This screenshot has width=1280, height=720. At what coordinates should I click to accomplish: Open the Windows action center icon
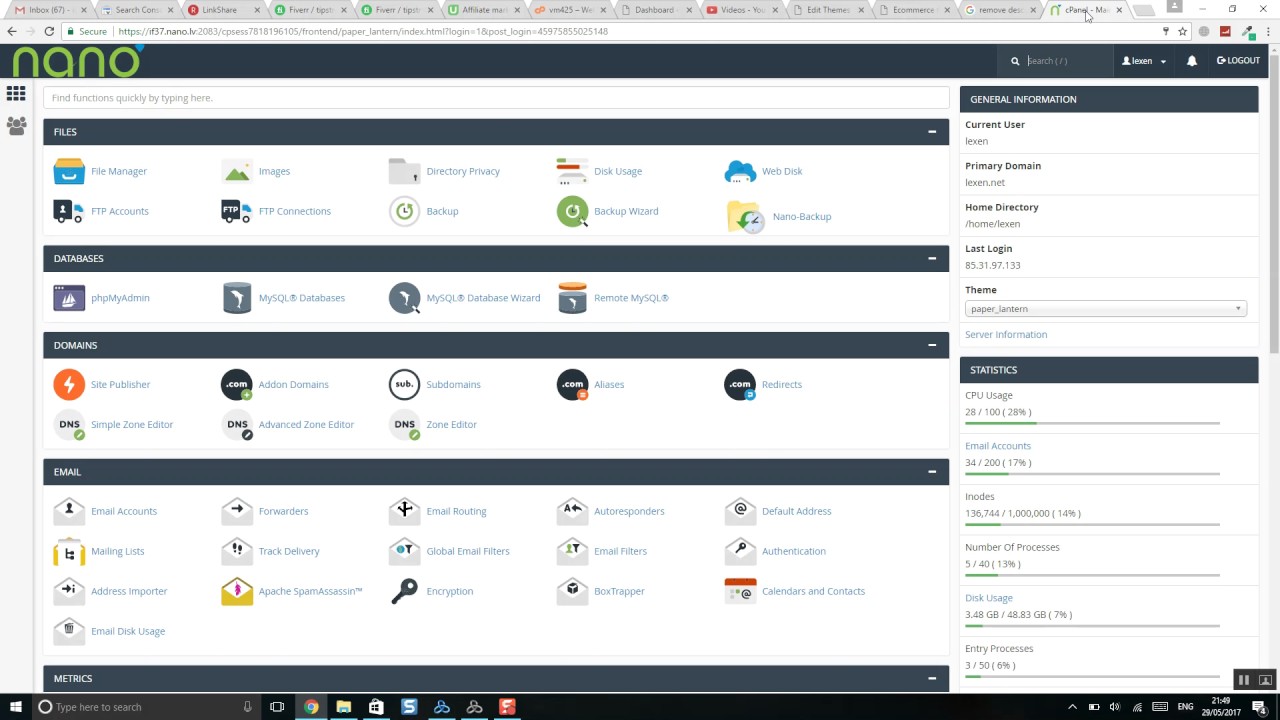coord(1260,707)
